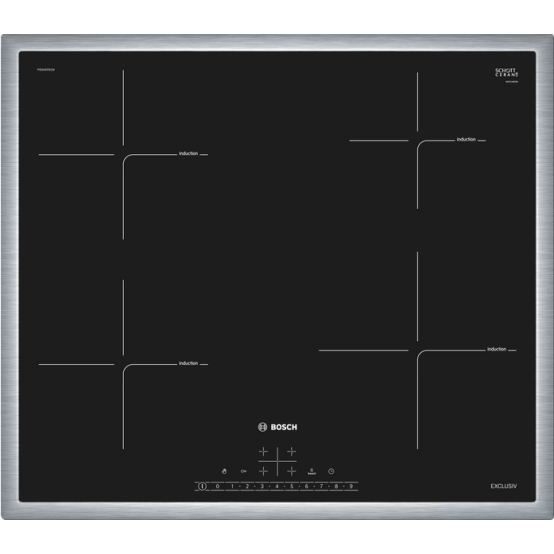The image size is (554, 554).
Task: Set power level to 0 on slider
Action: (217, 486)
